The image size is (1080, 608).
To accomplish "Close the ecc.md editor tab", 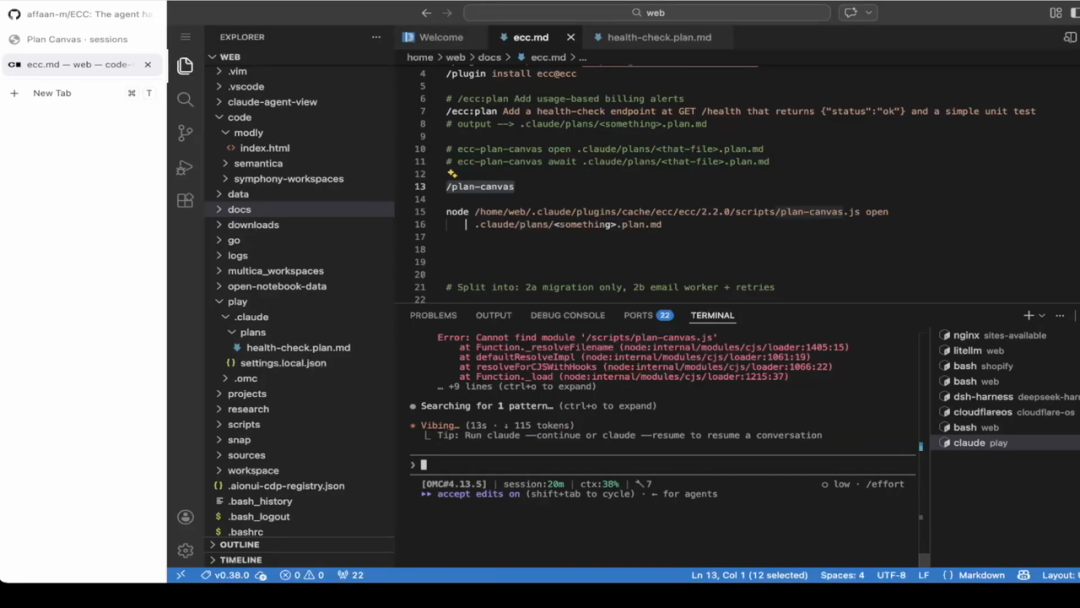I will (570, 37).
